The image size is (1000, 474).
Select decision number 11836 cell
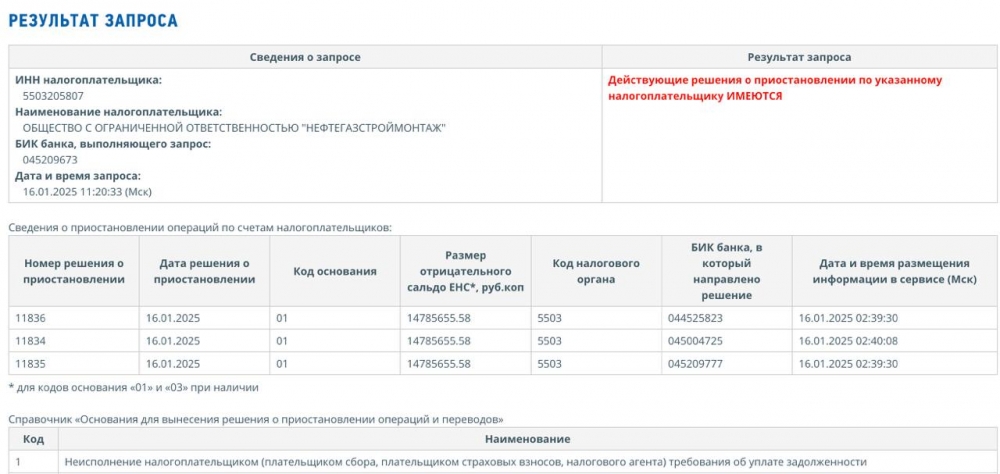pyautogui.click(x=74, y=318)
